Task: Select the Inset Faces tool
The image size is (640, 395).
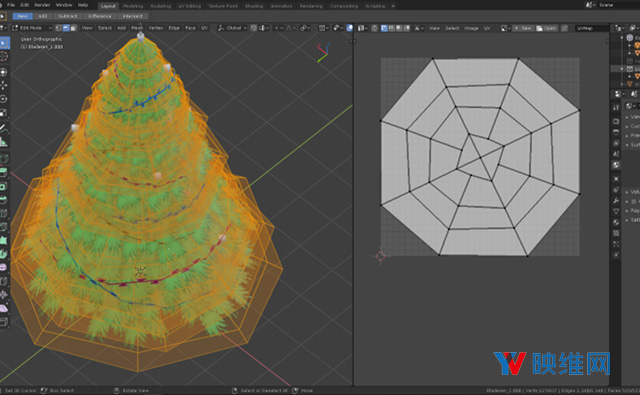Action: coord(4,186)
